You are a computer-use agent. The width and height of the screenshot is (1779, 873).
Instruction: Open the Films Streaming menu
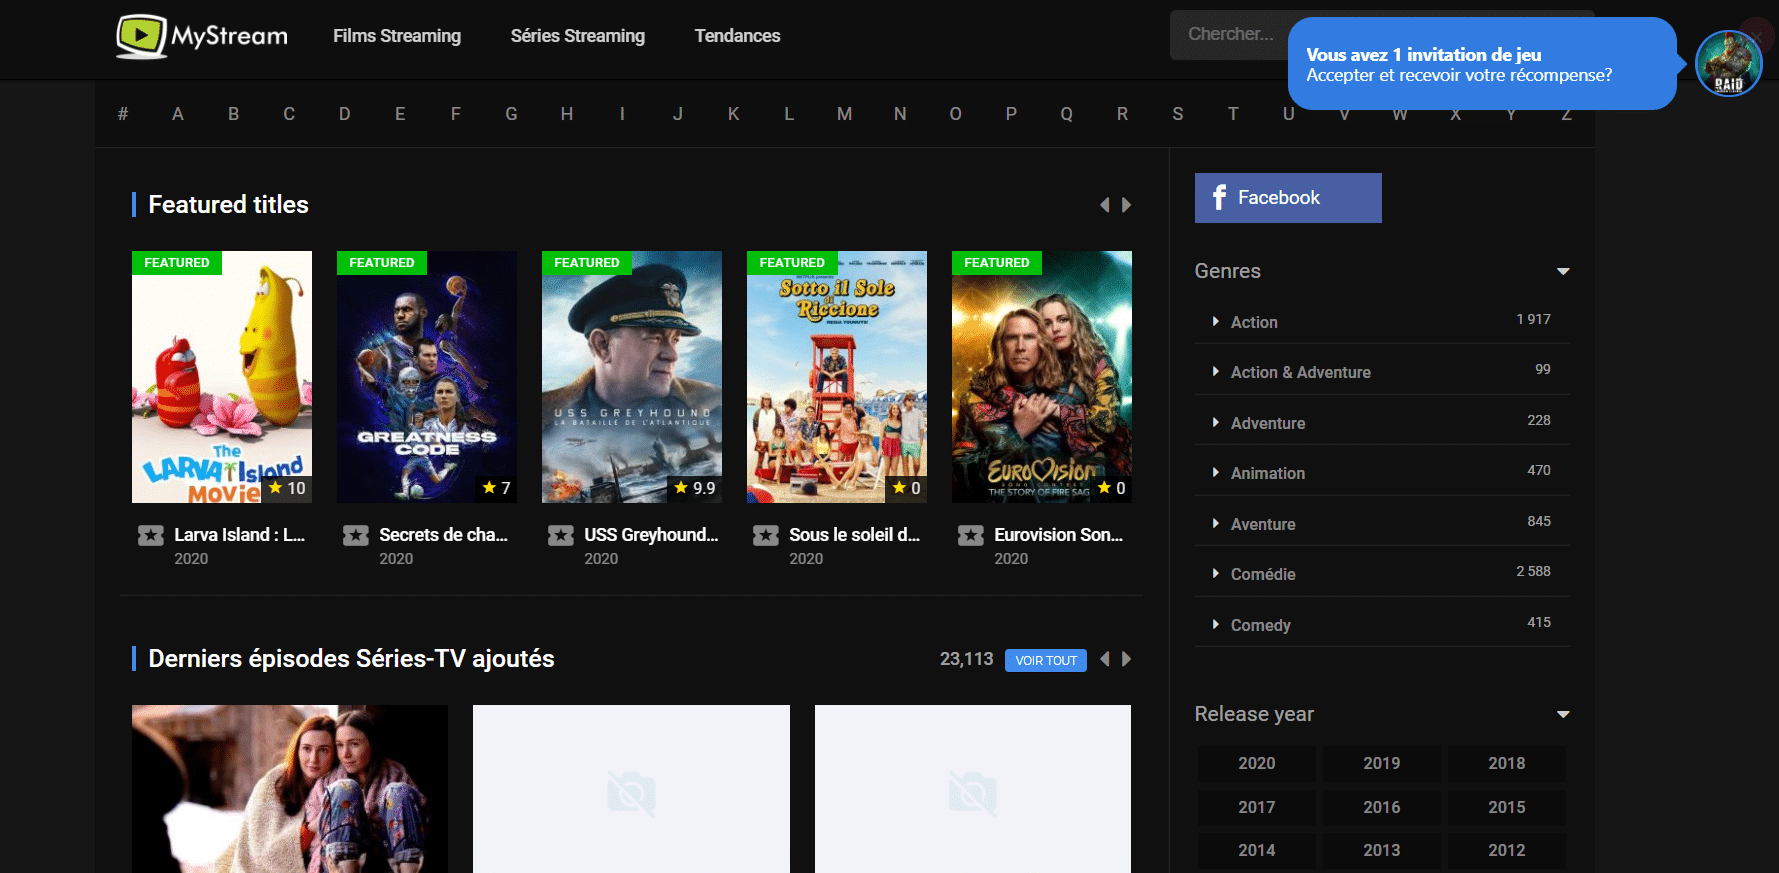tap(397, 36)
